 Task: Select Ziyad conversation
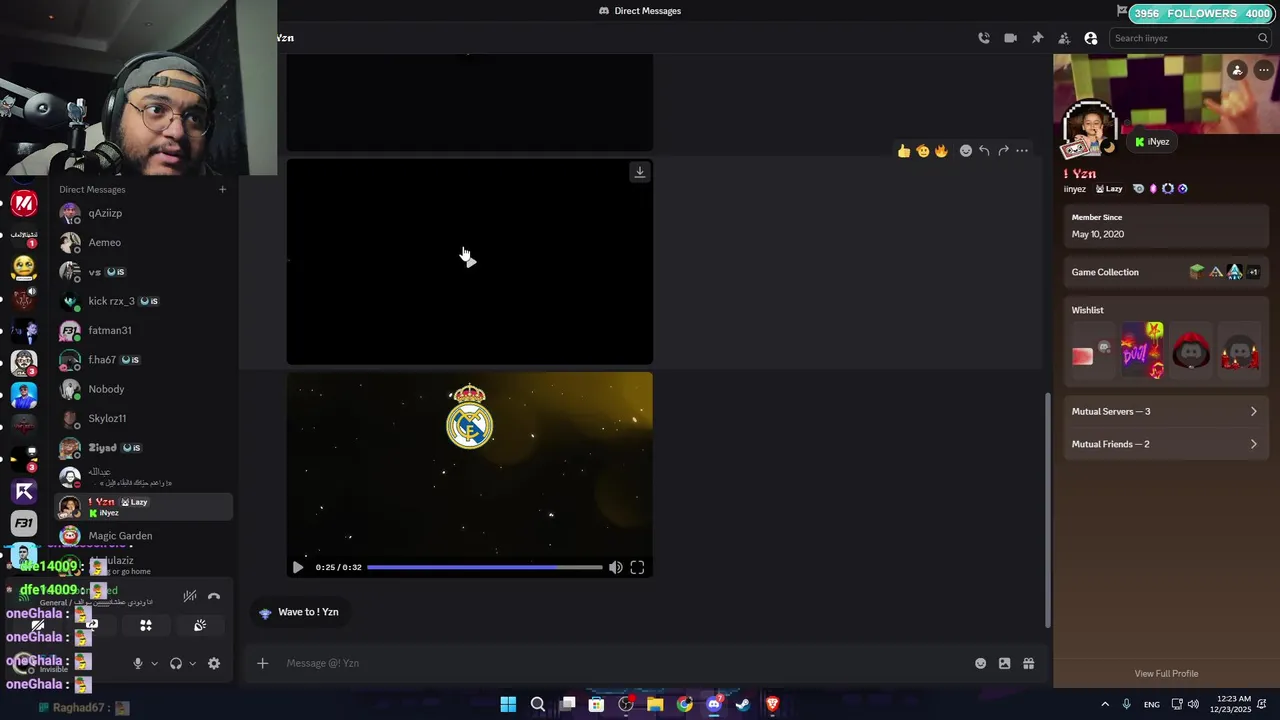tap(143, 448)
